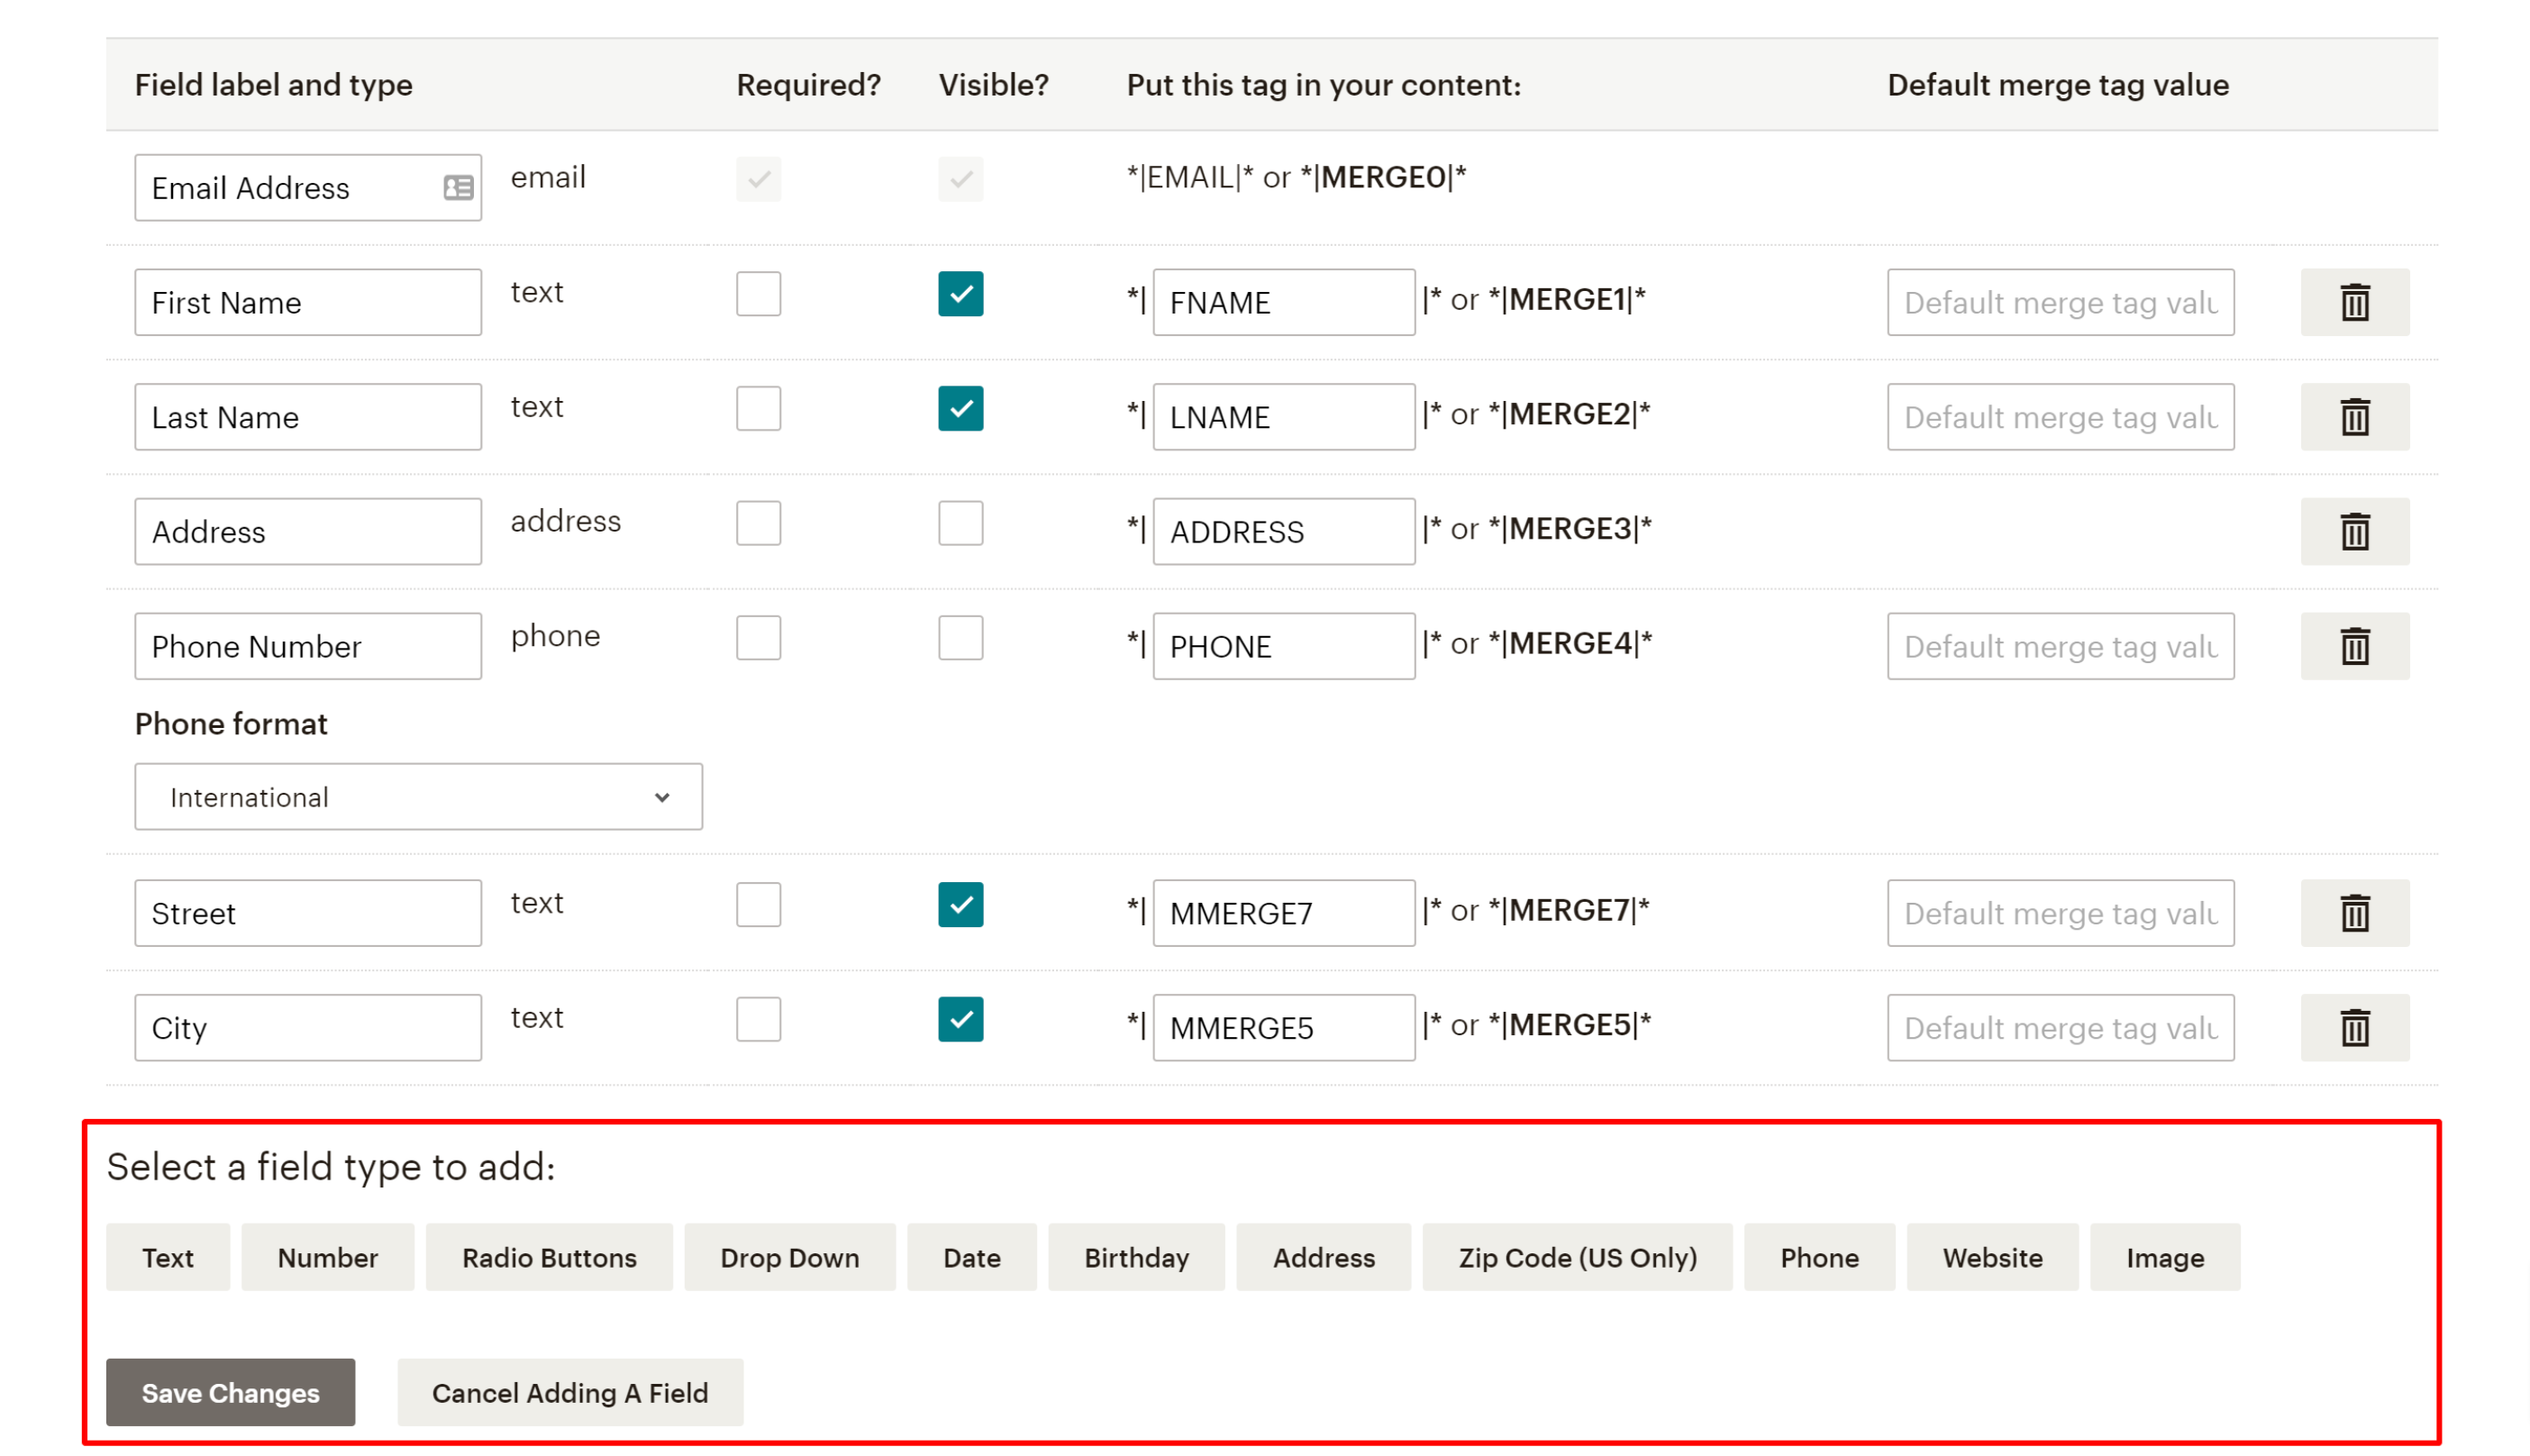Edit the Email Address label field
This screenshot has height=1456, width=2530.
pyautogui.click(x=308, y=188)
